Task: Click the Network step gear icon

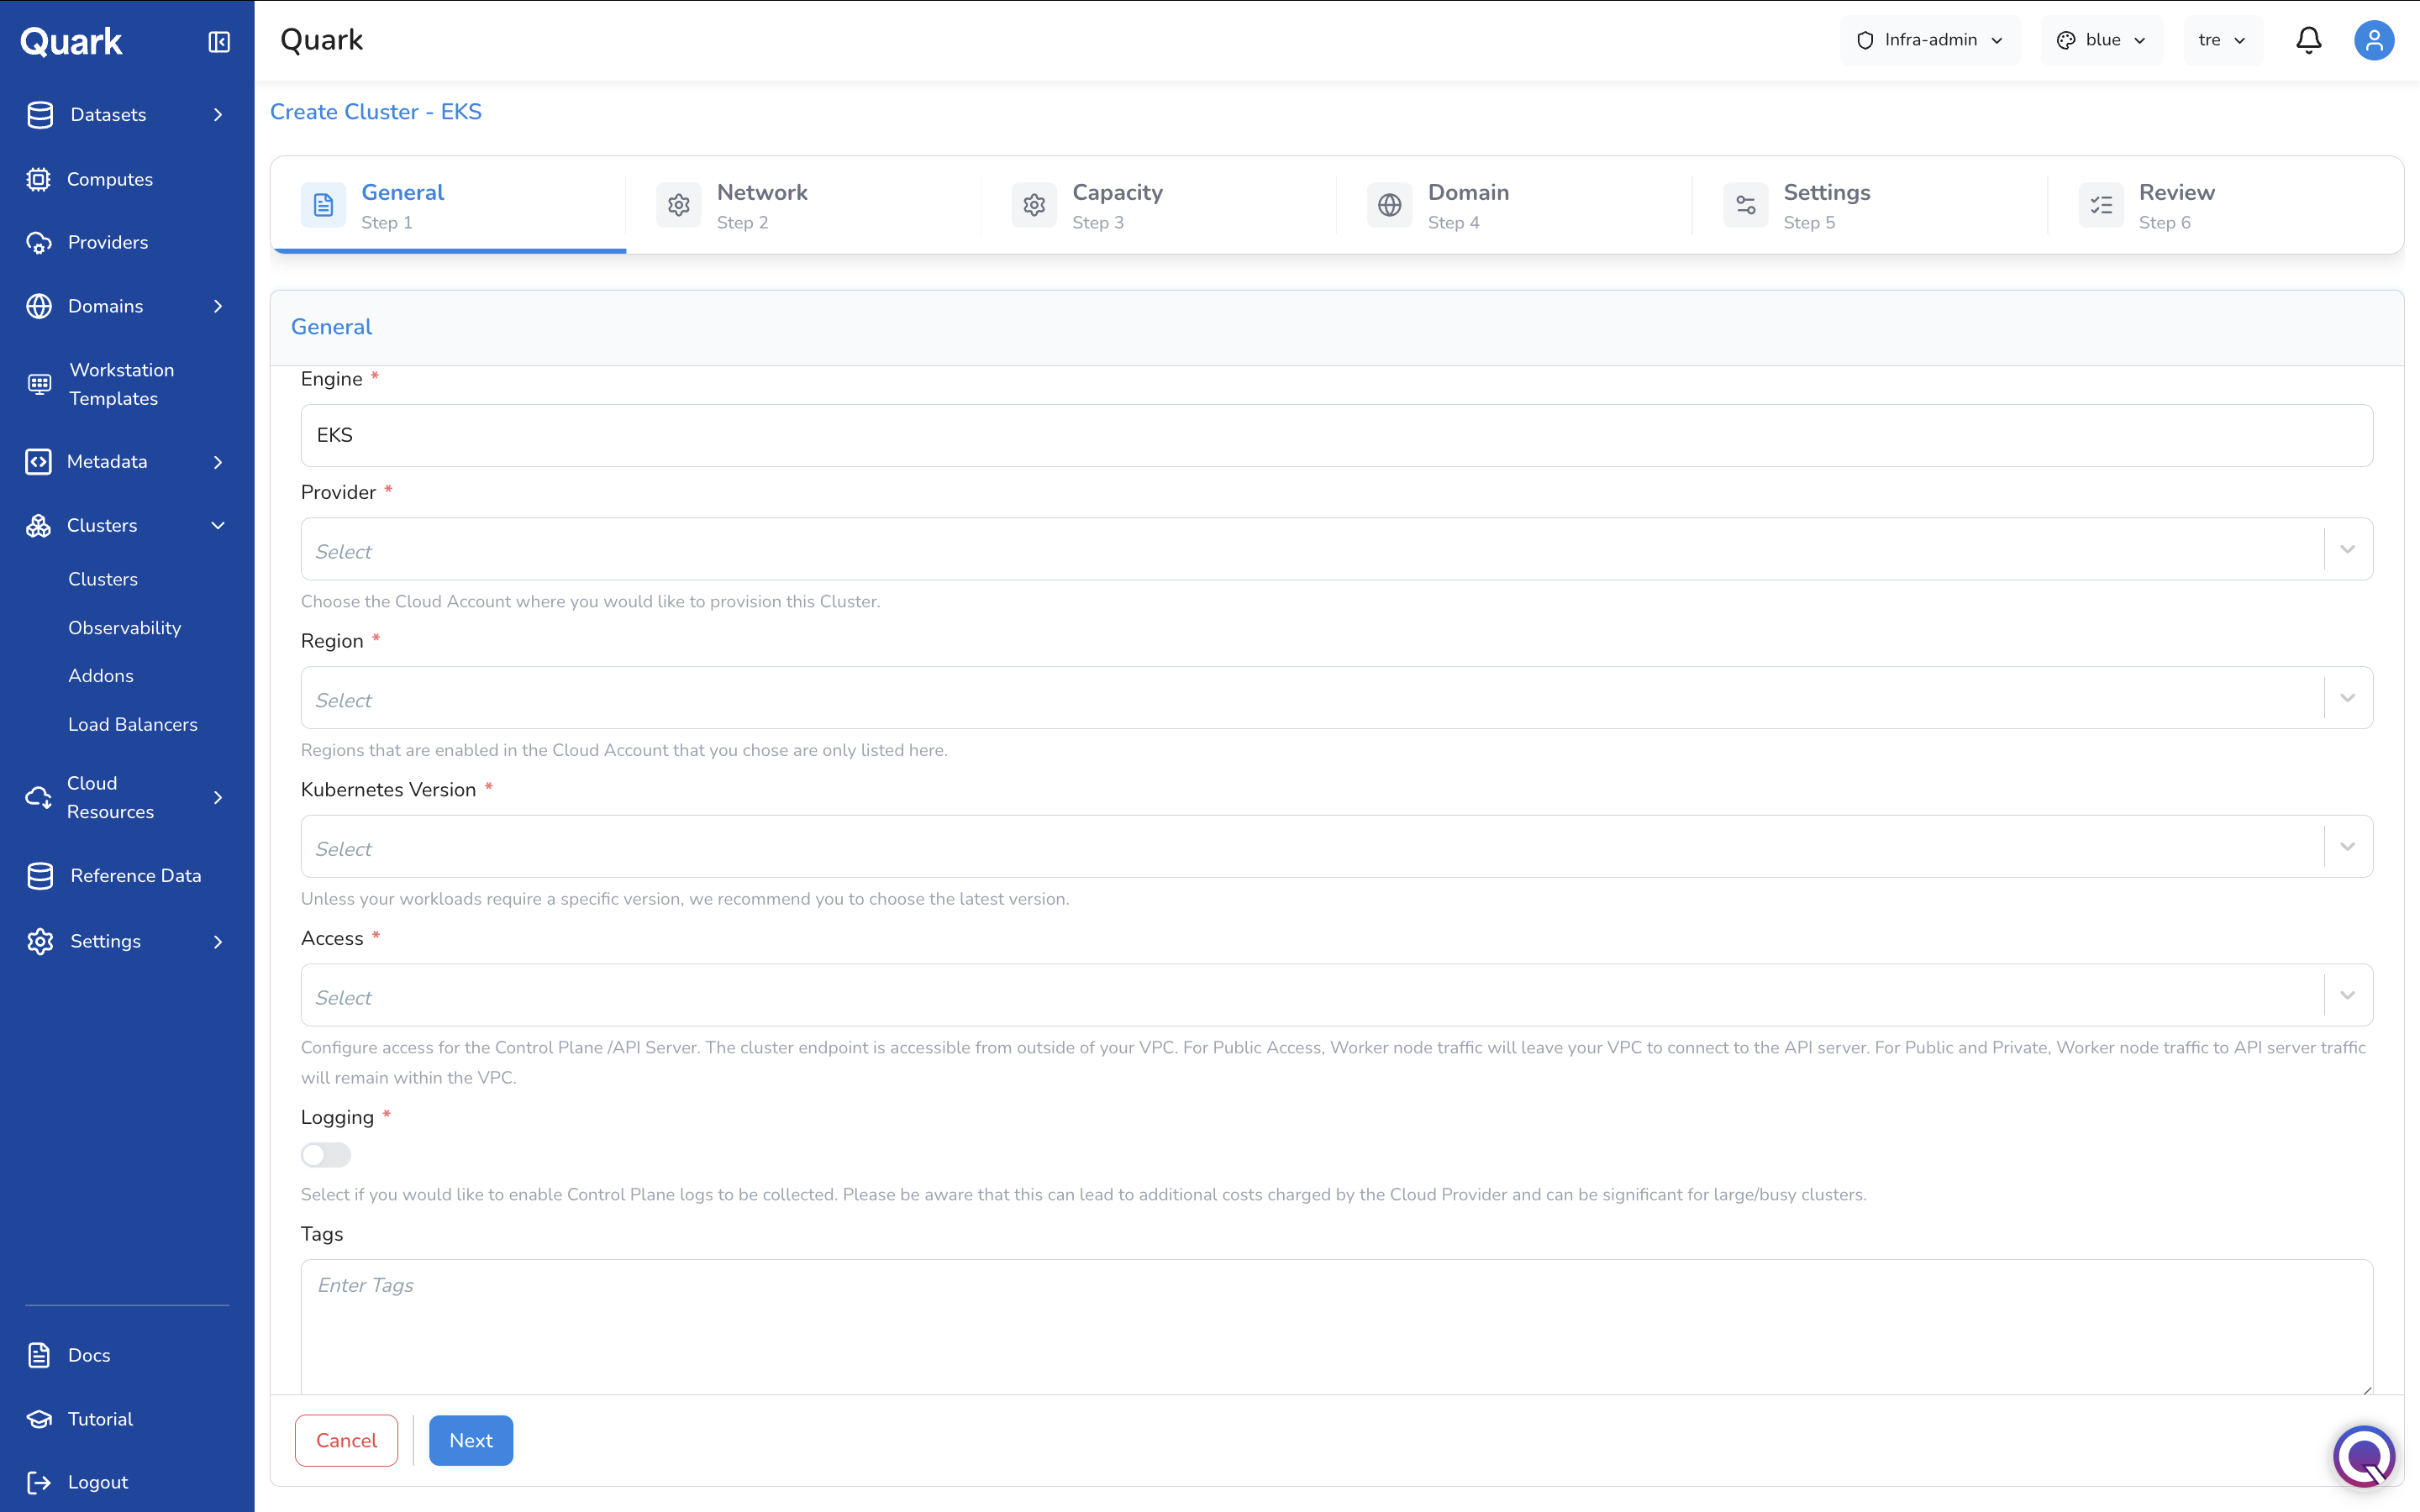Action: click(679, 205)
